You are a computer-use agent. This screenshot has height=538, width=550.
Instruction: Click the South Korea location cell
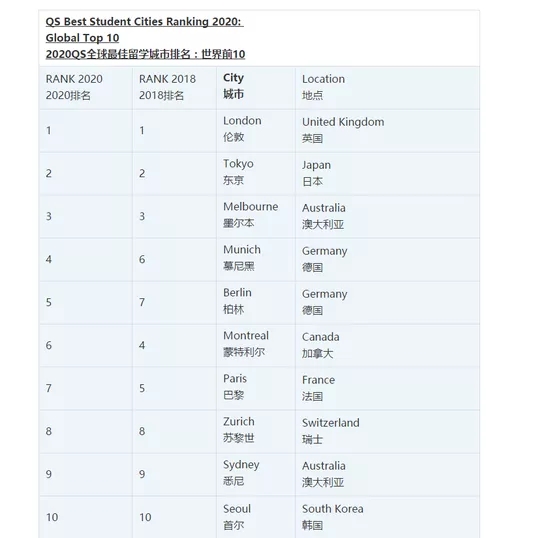387,517
